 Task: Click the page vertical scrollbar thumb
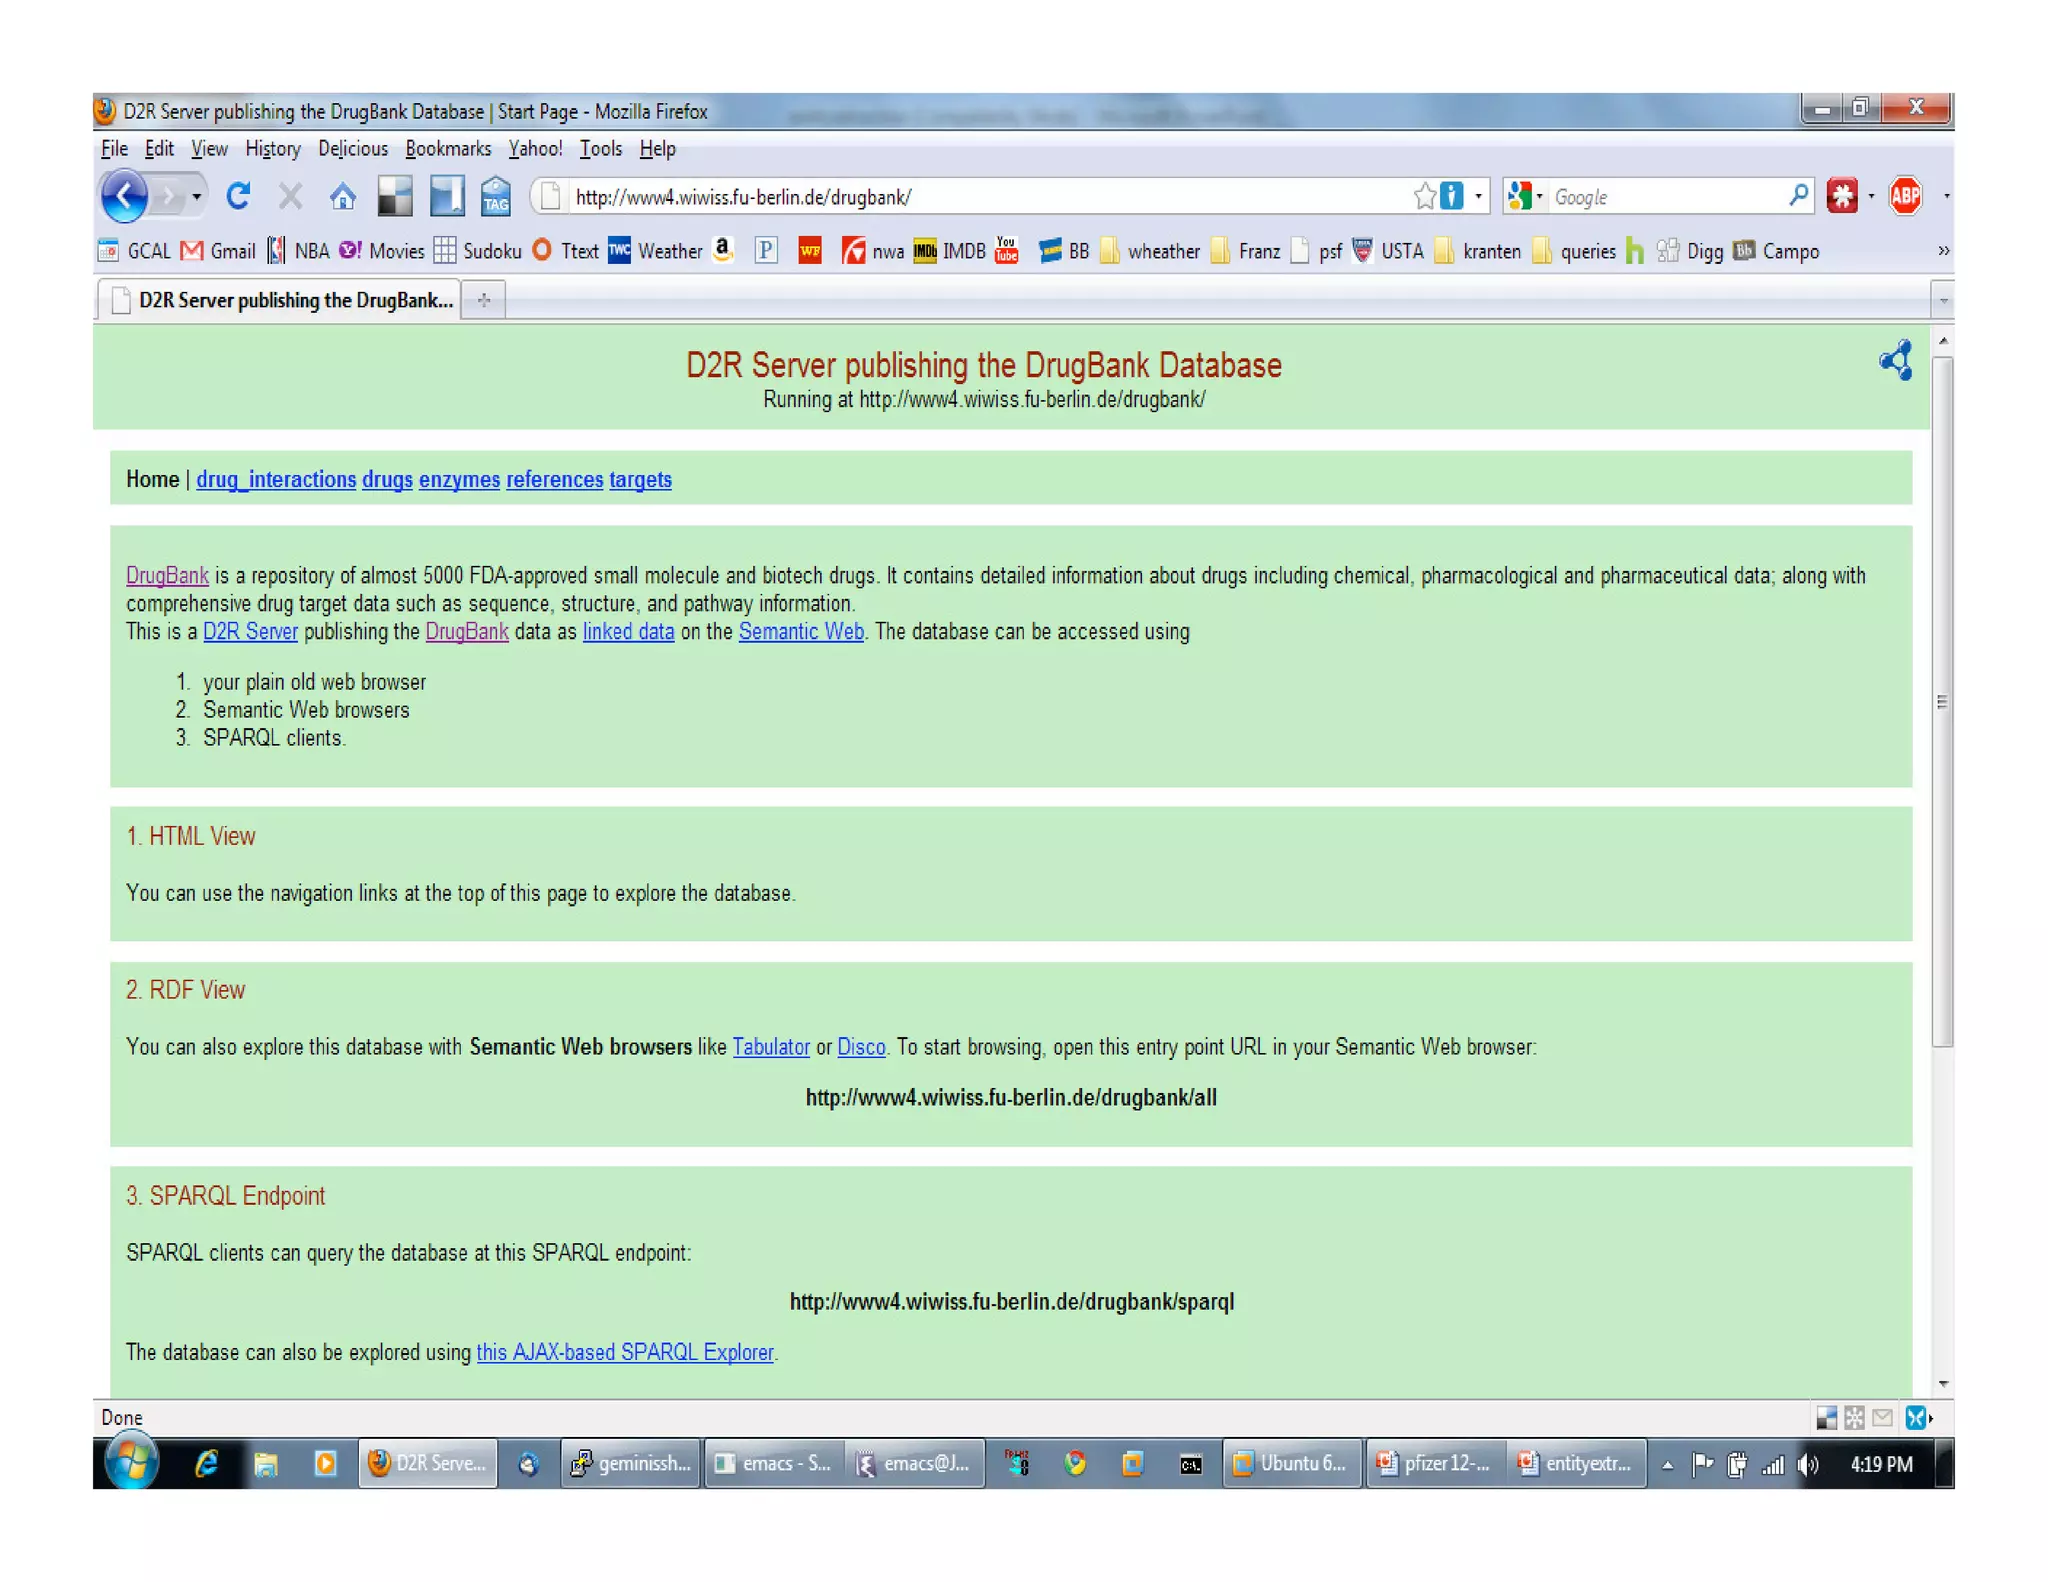[x=1941, y=700]
